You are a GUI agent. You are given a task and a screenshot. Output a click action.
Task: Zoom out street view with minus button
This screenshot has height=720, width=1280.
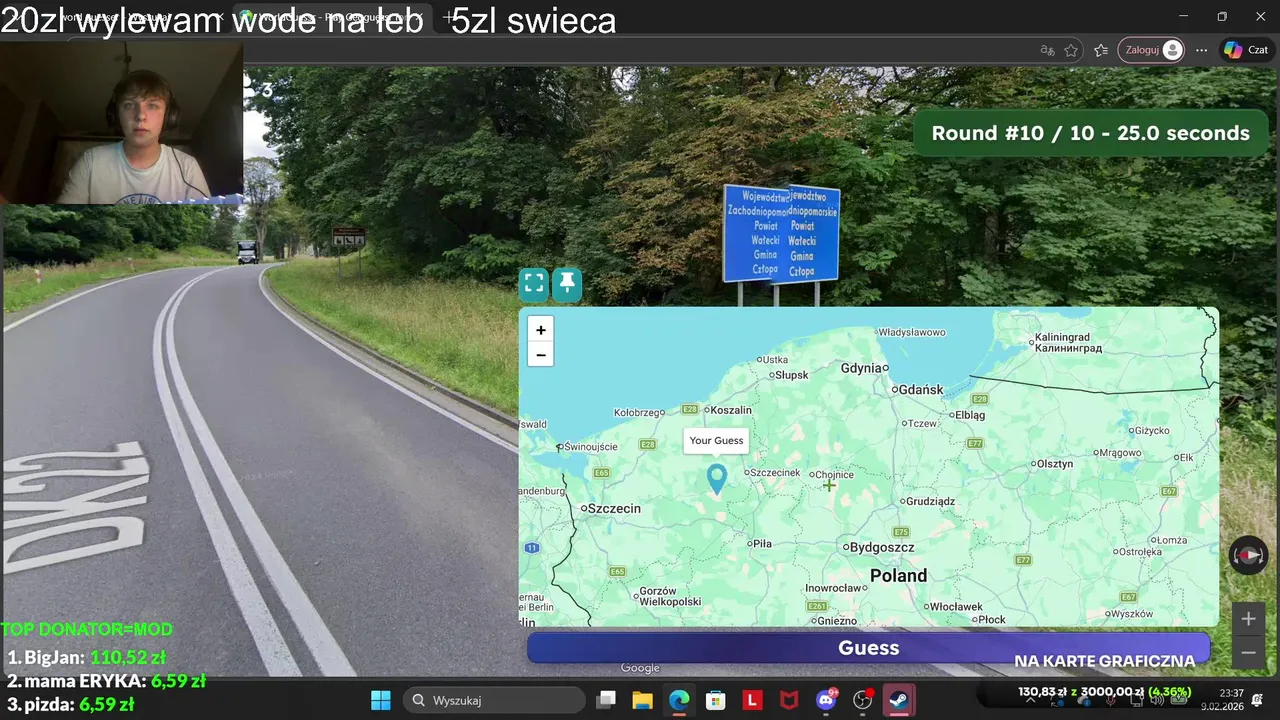[1248, 653]
